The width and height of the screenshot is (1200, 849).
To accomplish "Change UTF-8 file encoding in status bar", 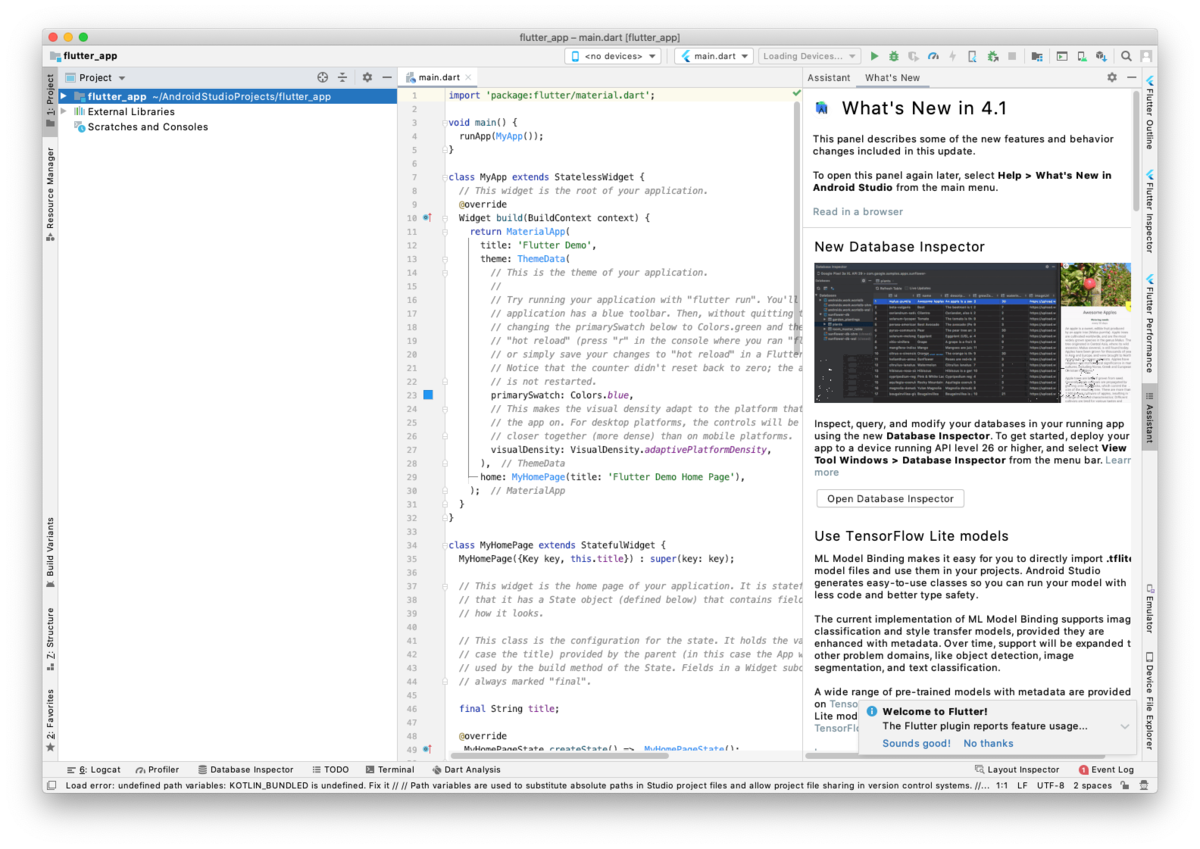I will tap(1051, 786).
